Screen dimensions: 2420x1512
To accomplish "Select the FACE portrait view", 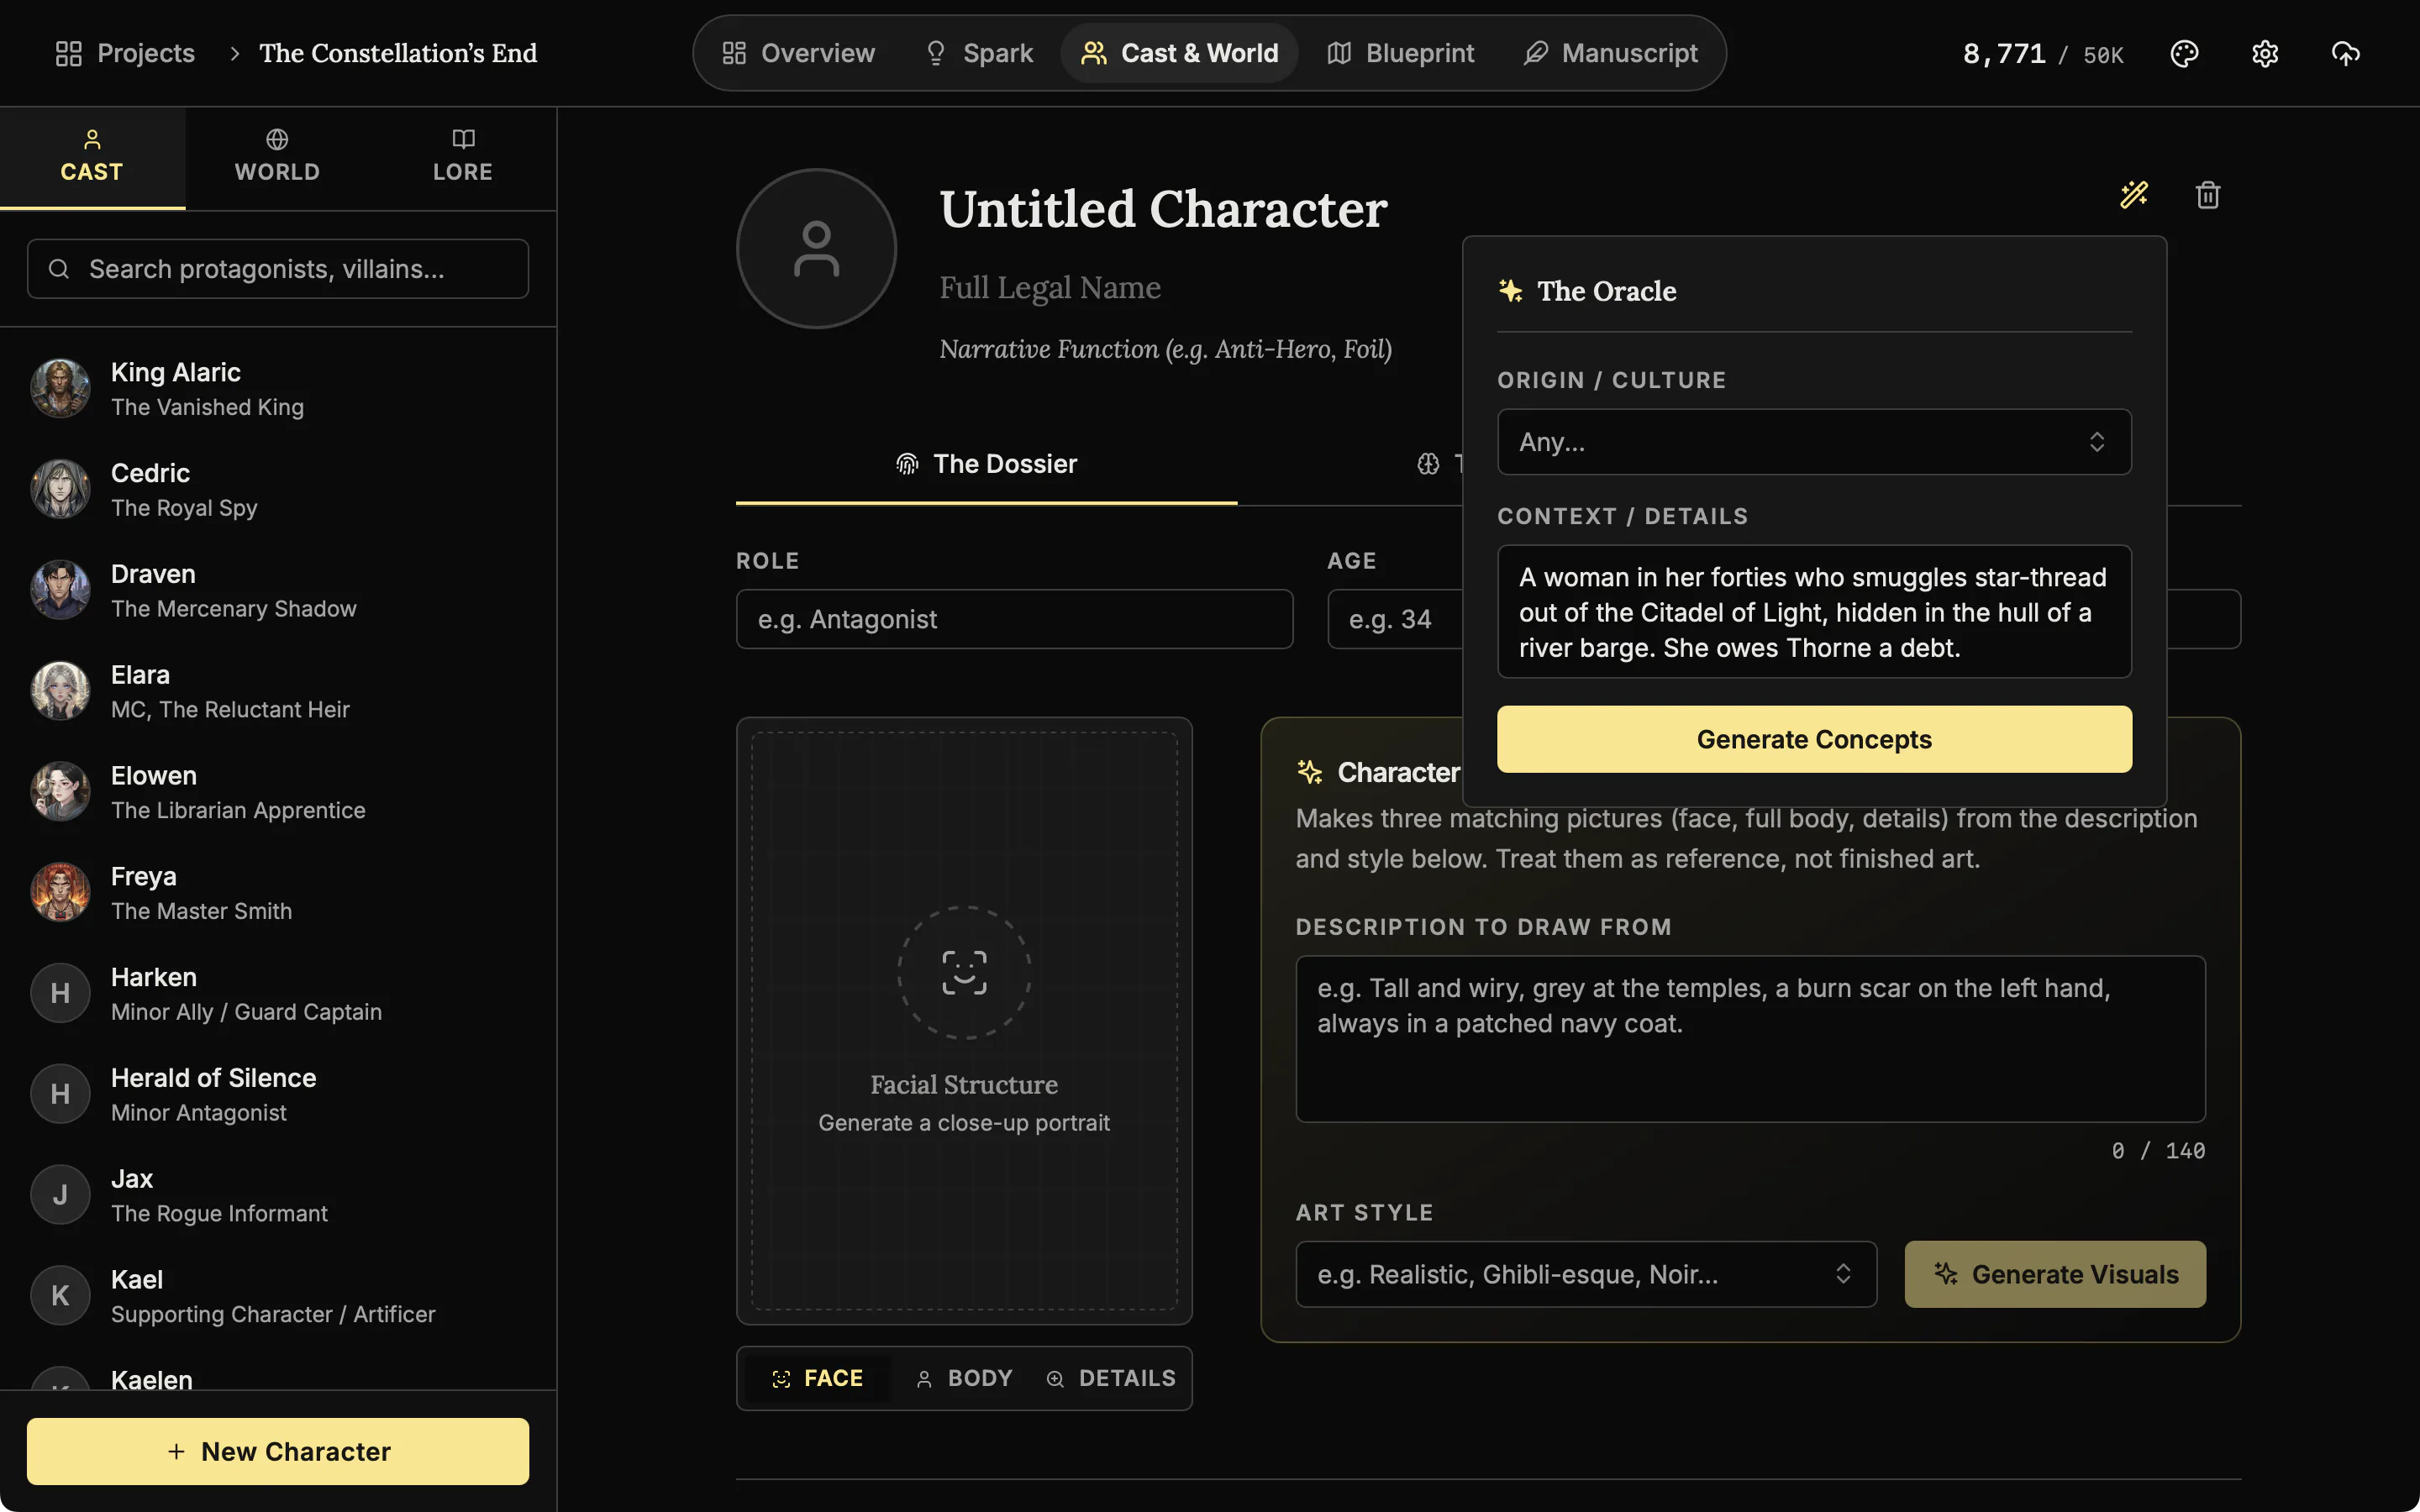I will pyautogui.click(x=817, y=1378).
